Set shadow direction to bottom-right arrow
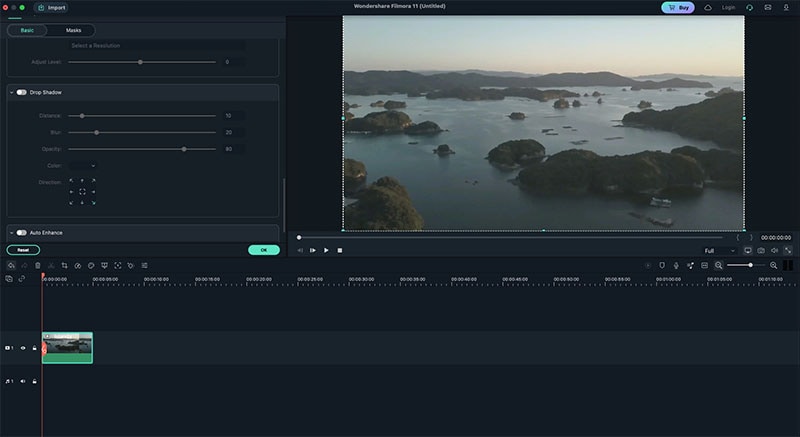The width and height of the screenshot is (800, 437). 93,203
